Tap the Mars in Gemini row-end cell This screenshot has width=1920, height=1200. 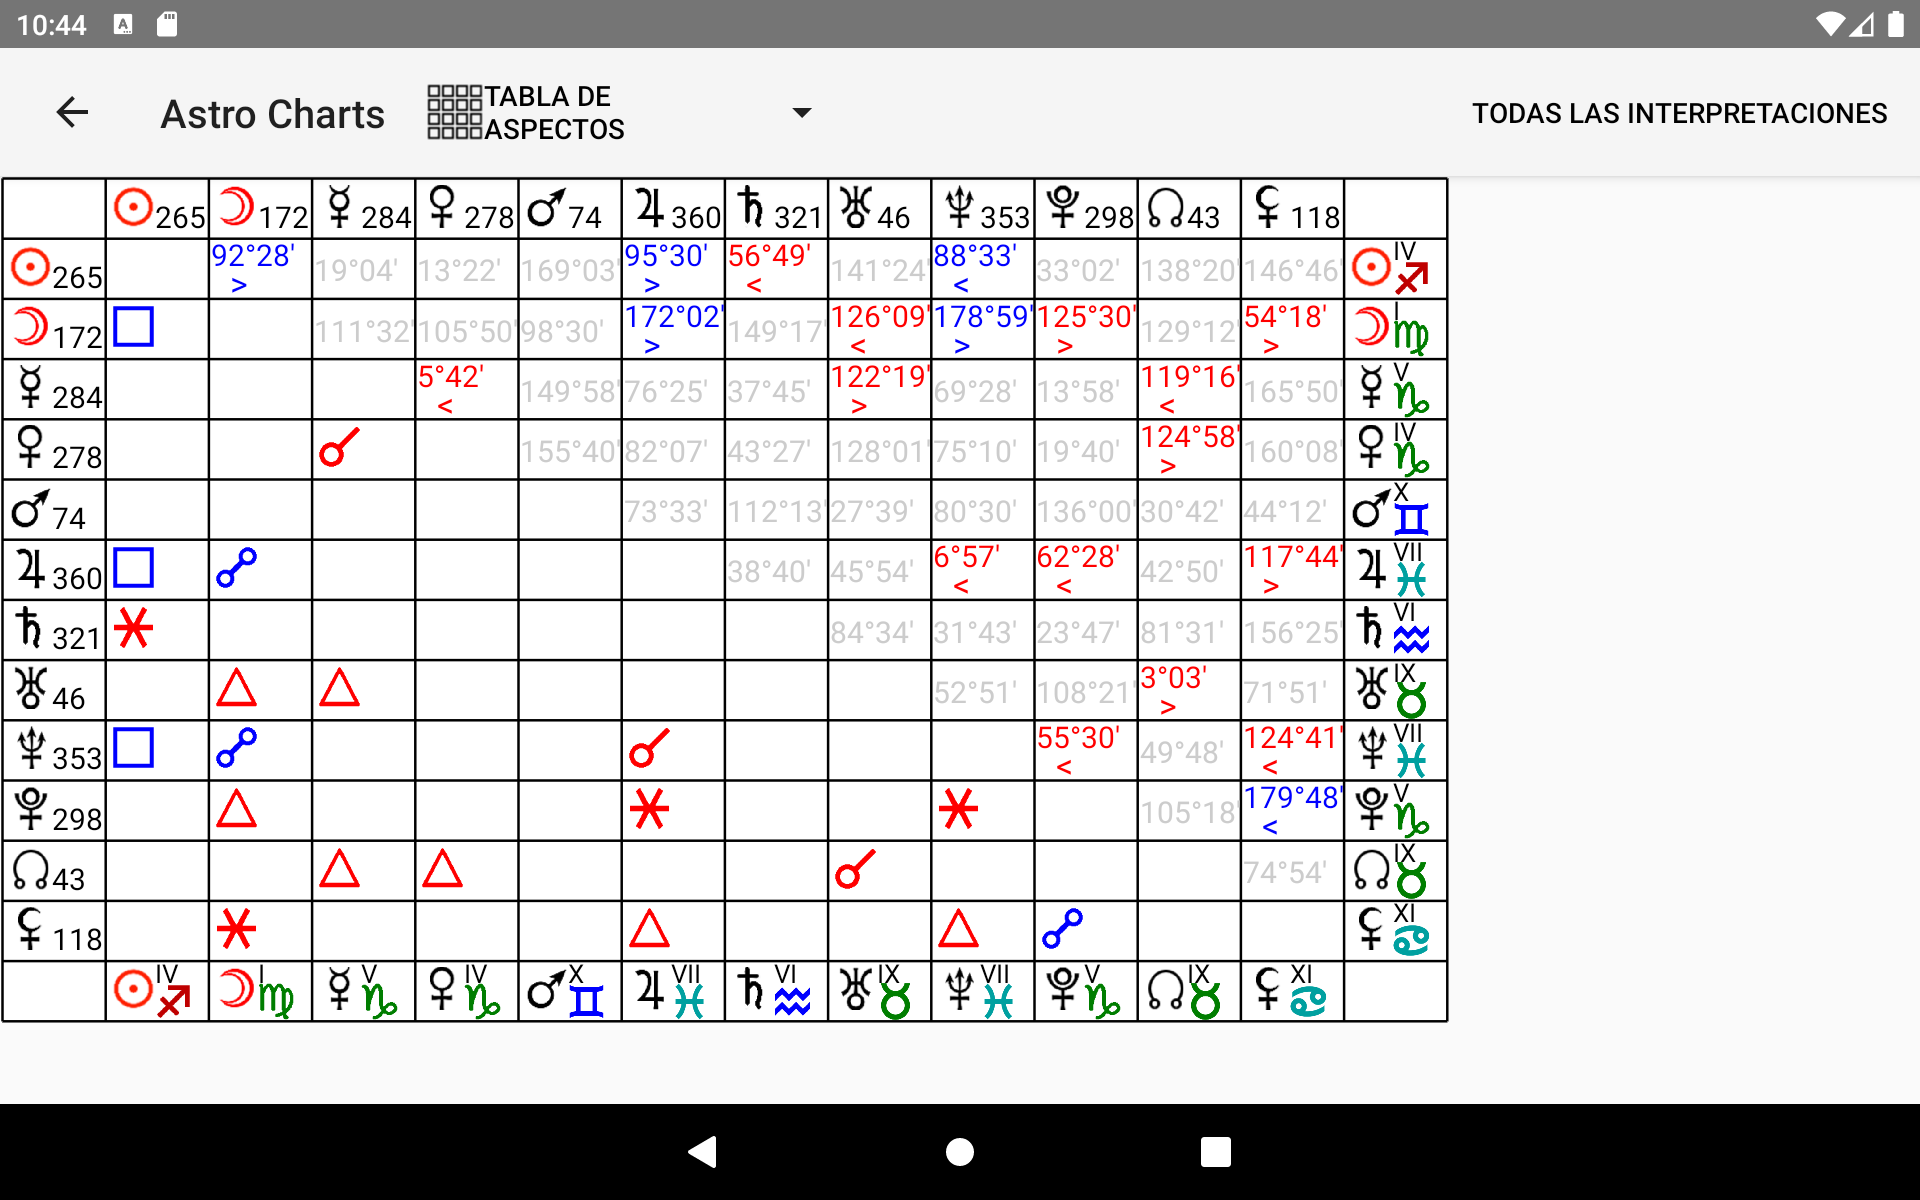tap(1396, 510)
